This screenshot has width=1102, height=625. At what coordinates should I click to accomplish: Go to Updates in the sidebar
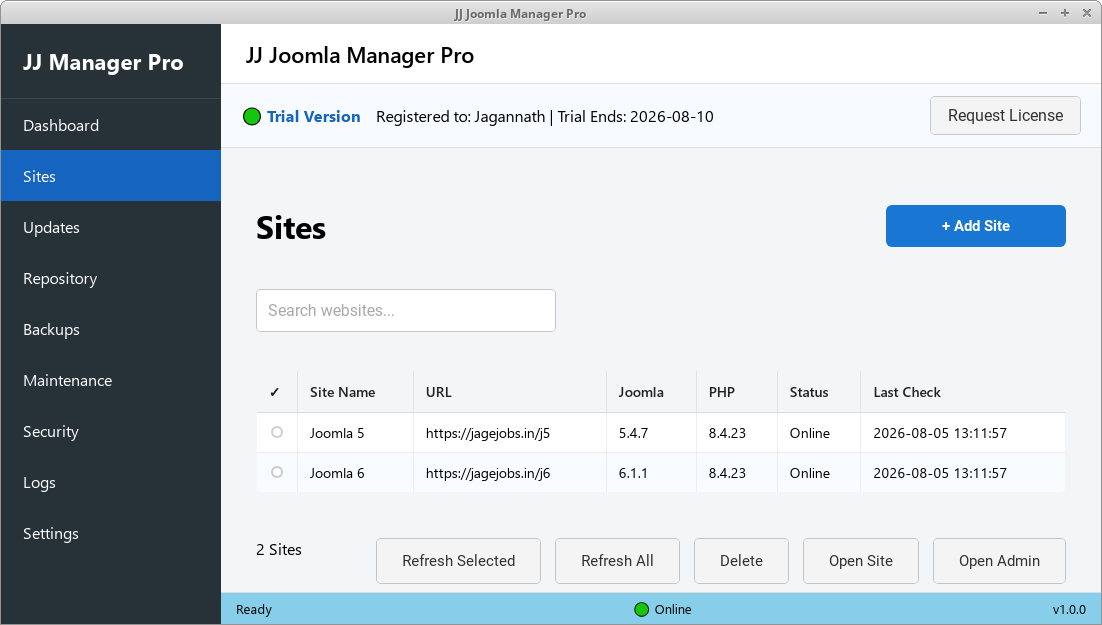tap(111, 227)
